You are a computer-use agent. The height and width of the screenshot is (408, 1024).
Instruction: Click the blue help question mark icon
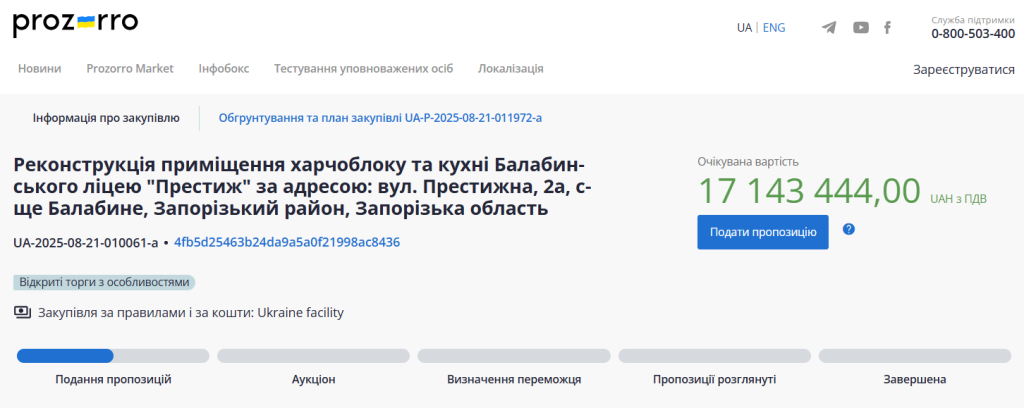coord(848,229)
